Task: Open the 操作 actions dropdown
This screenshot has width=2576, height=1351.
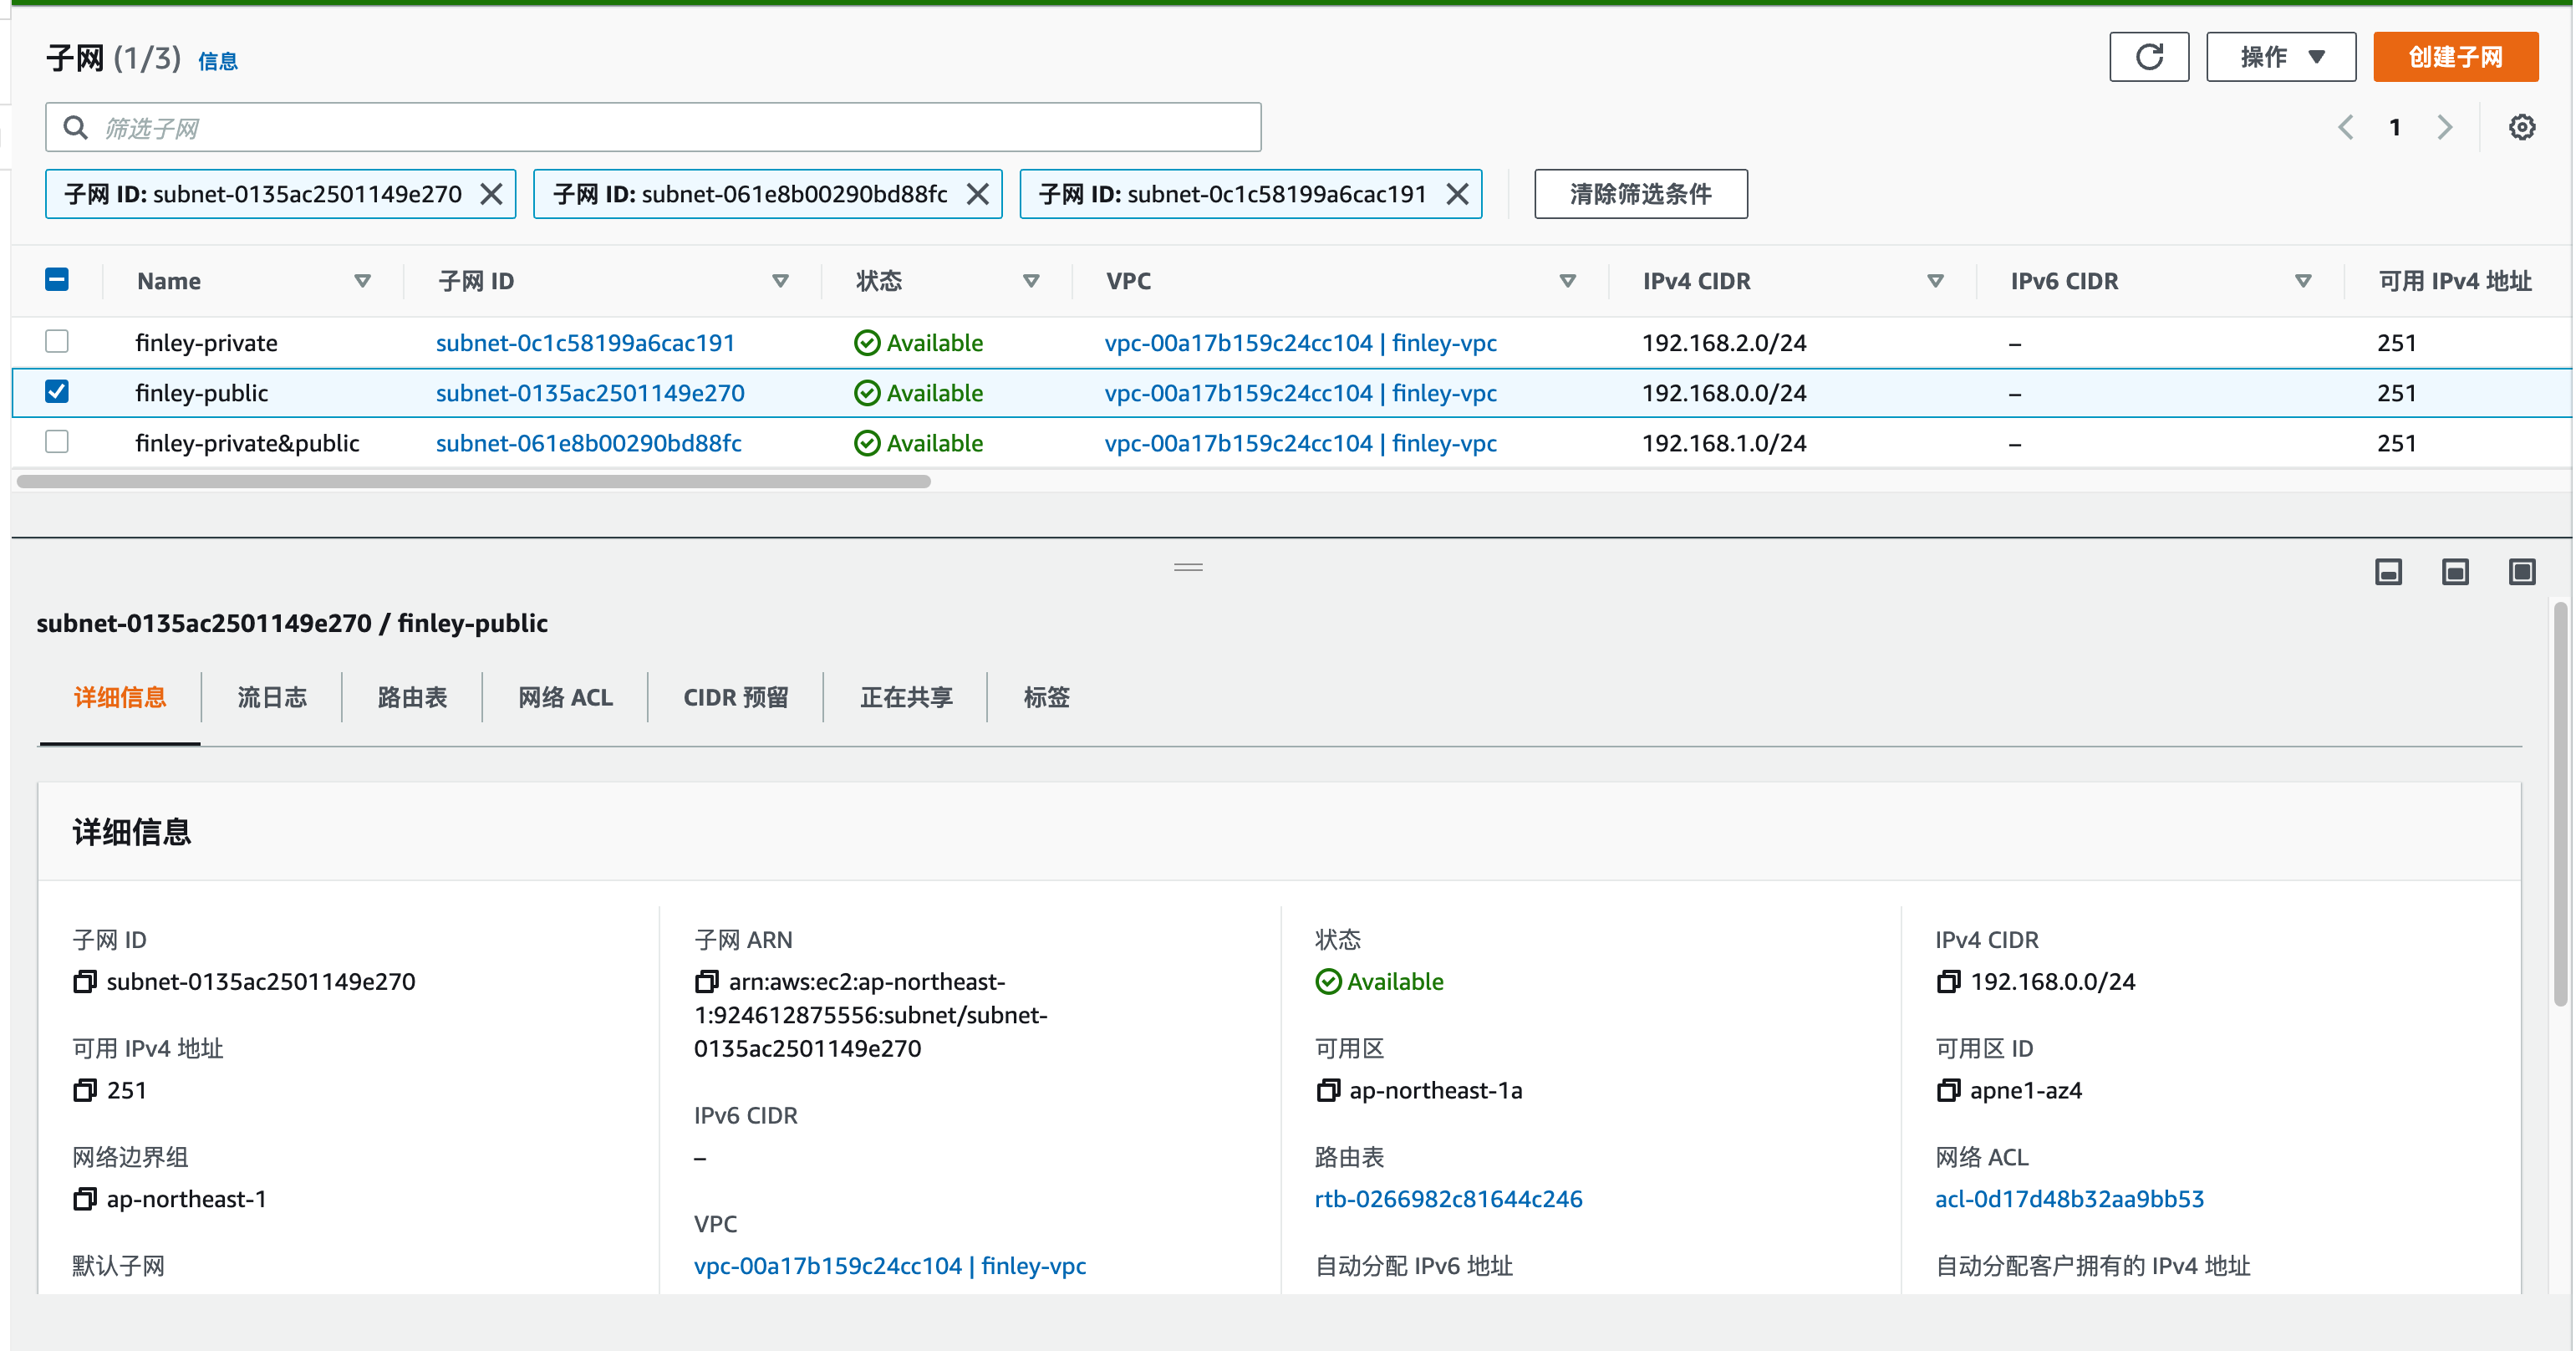Action: pos(2280,57)
